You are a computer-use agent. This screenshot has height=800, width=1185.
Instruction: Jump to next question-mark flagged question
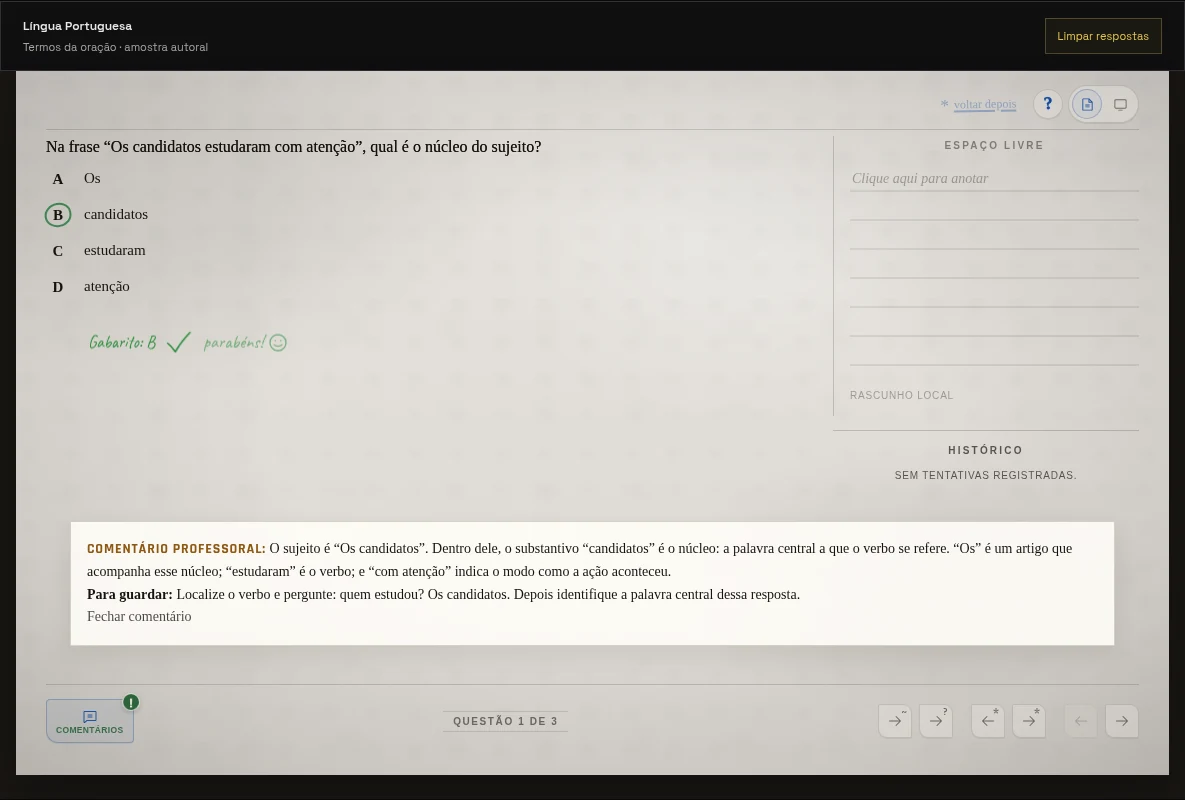[936, 721]
